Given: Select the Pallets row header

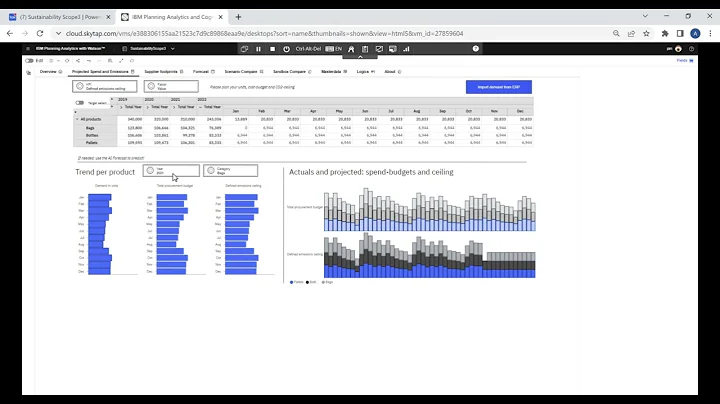Looking at the screenshot, I should [91, 143].
